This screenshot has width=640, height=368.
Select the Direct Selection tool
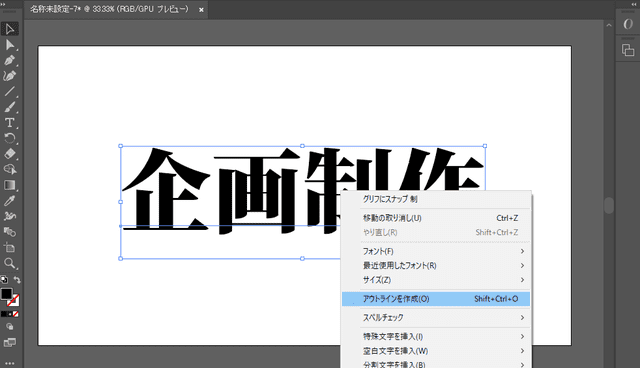click(9, 44)
